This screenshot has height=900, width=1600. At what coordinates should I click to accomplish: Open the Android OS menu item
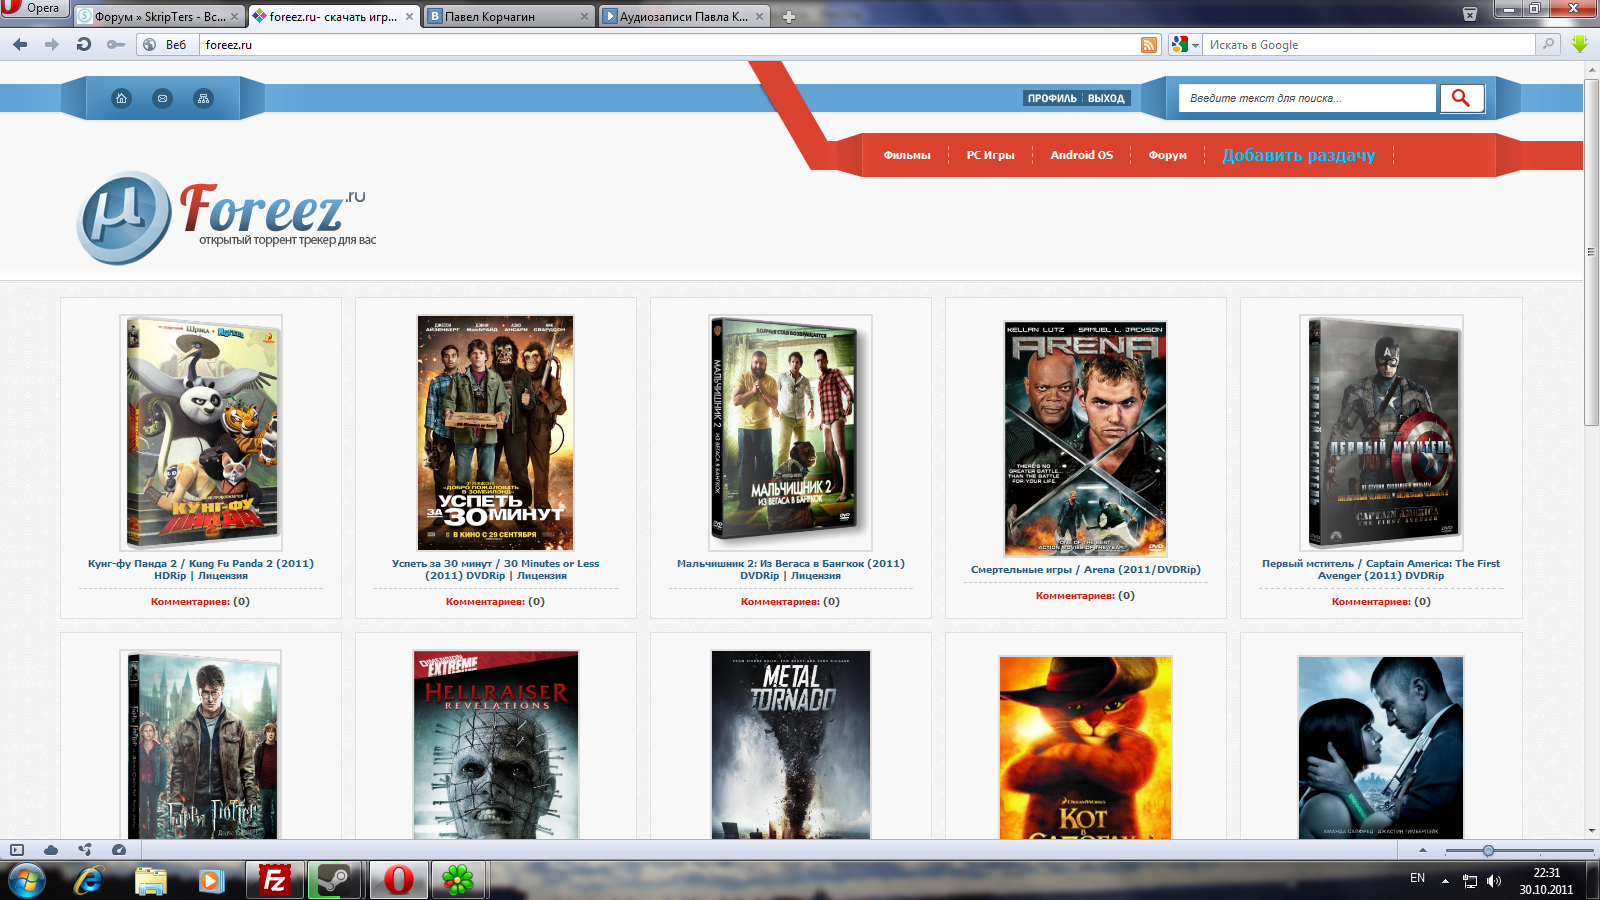pyautogui.click(x=1081, y=155)
